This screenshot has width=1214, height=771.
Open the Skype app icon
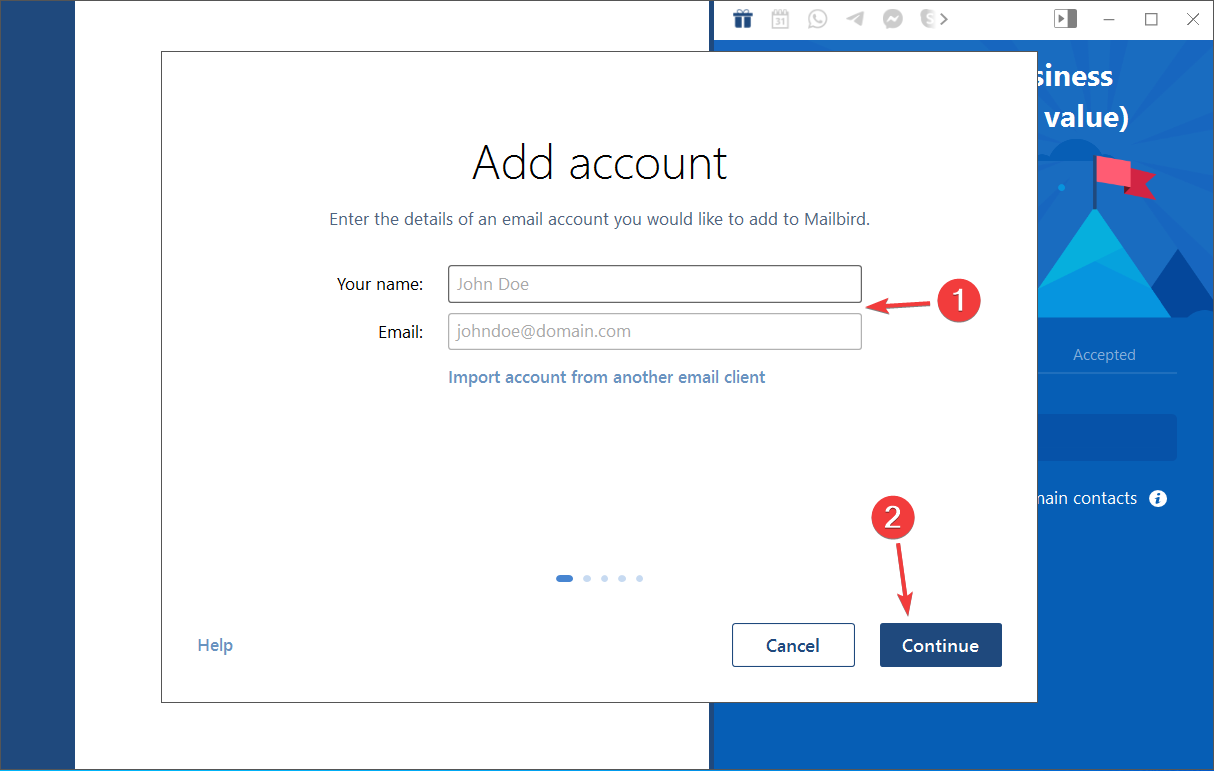(x=928, y=19)
